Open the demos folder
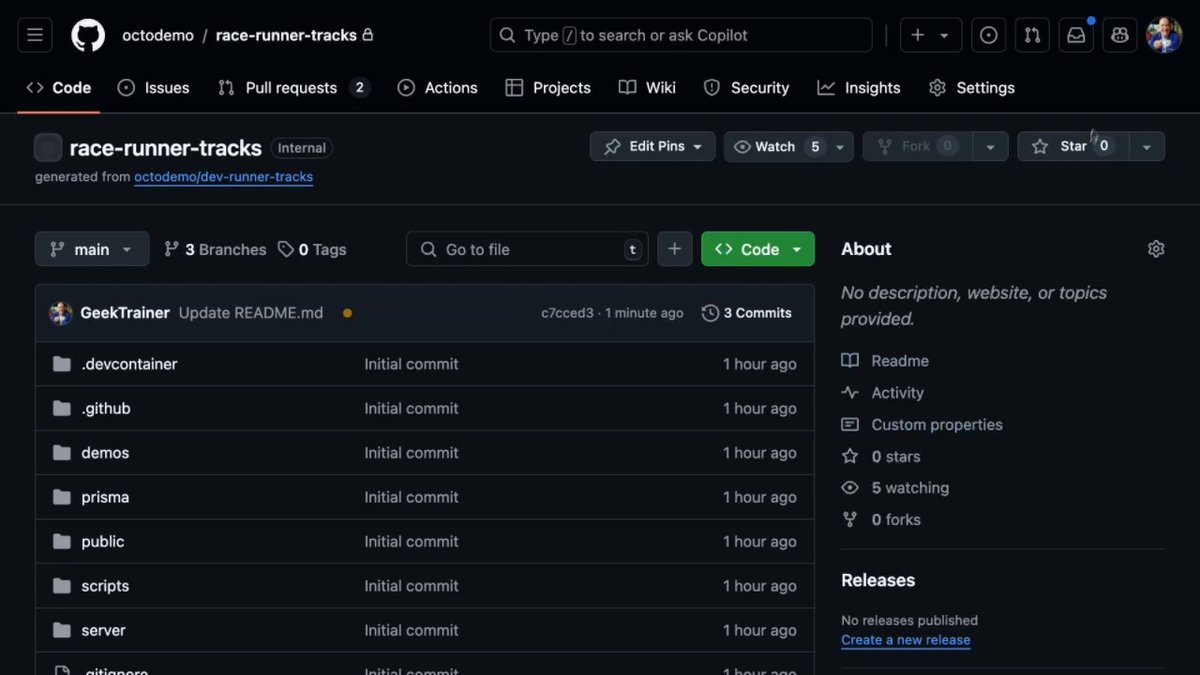The height and width of the screenshot is (675, 1200). [x=105, y=453]
